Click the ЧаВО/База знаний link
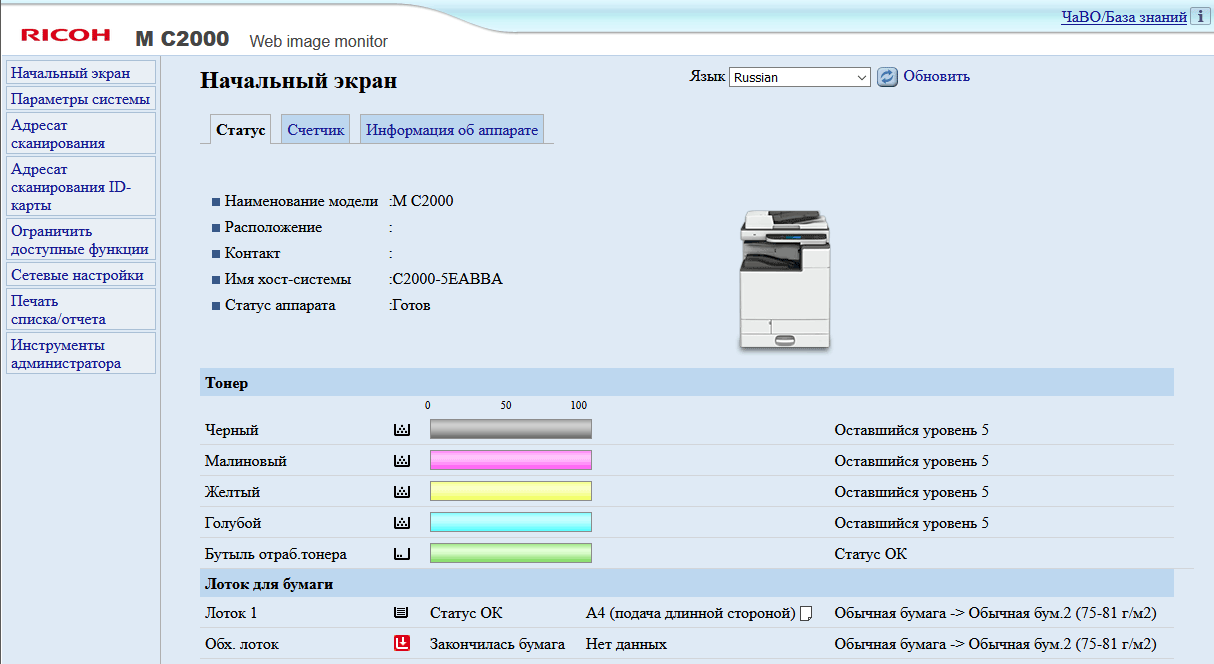Image resolution: width=1214 pixels, height=664 pixels. 1124,17
